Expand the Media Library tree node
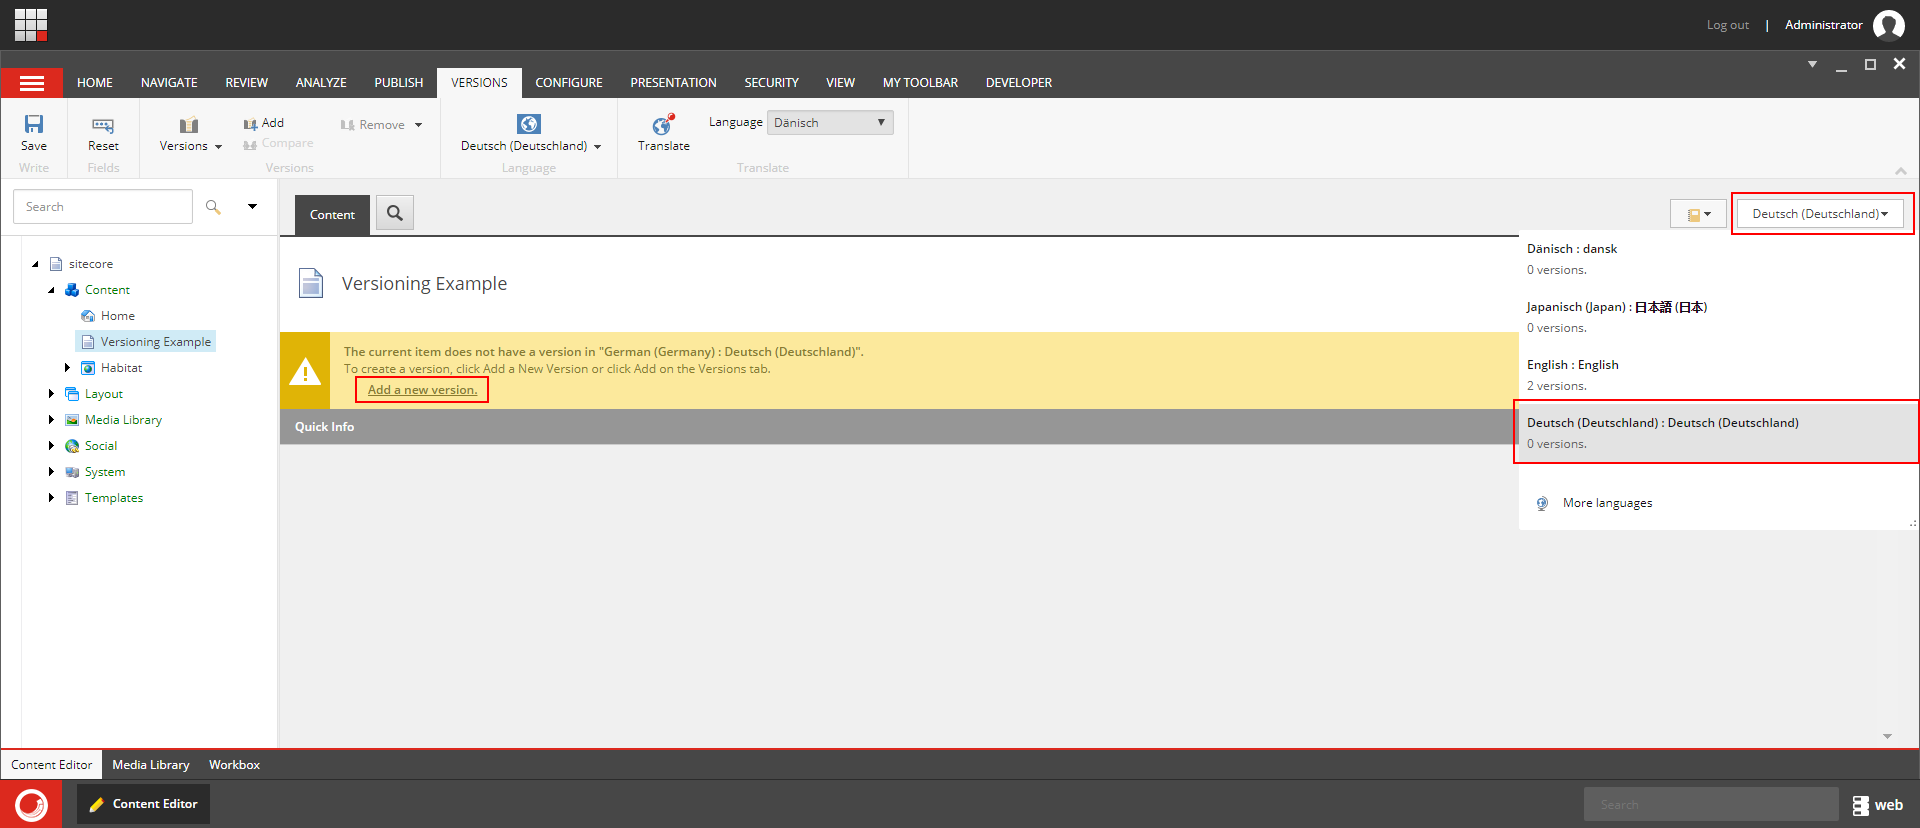This screenshot has height=828, width=1920. pos(51,420)
